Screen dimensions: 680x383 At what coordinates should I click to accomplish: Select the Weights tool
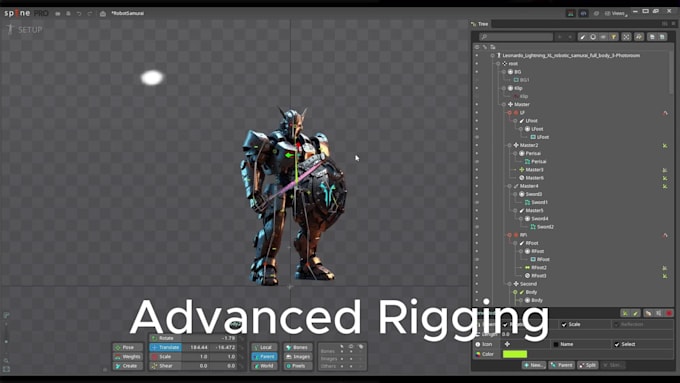pyautogui.click(x=128, y=357)
